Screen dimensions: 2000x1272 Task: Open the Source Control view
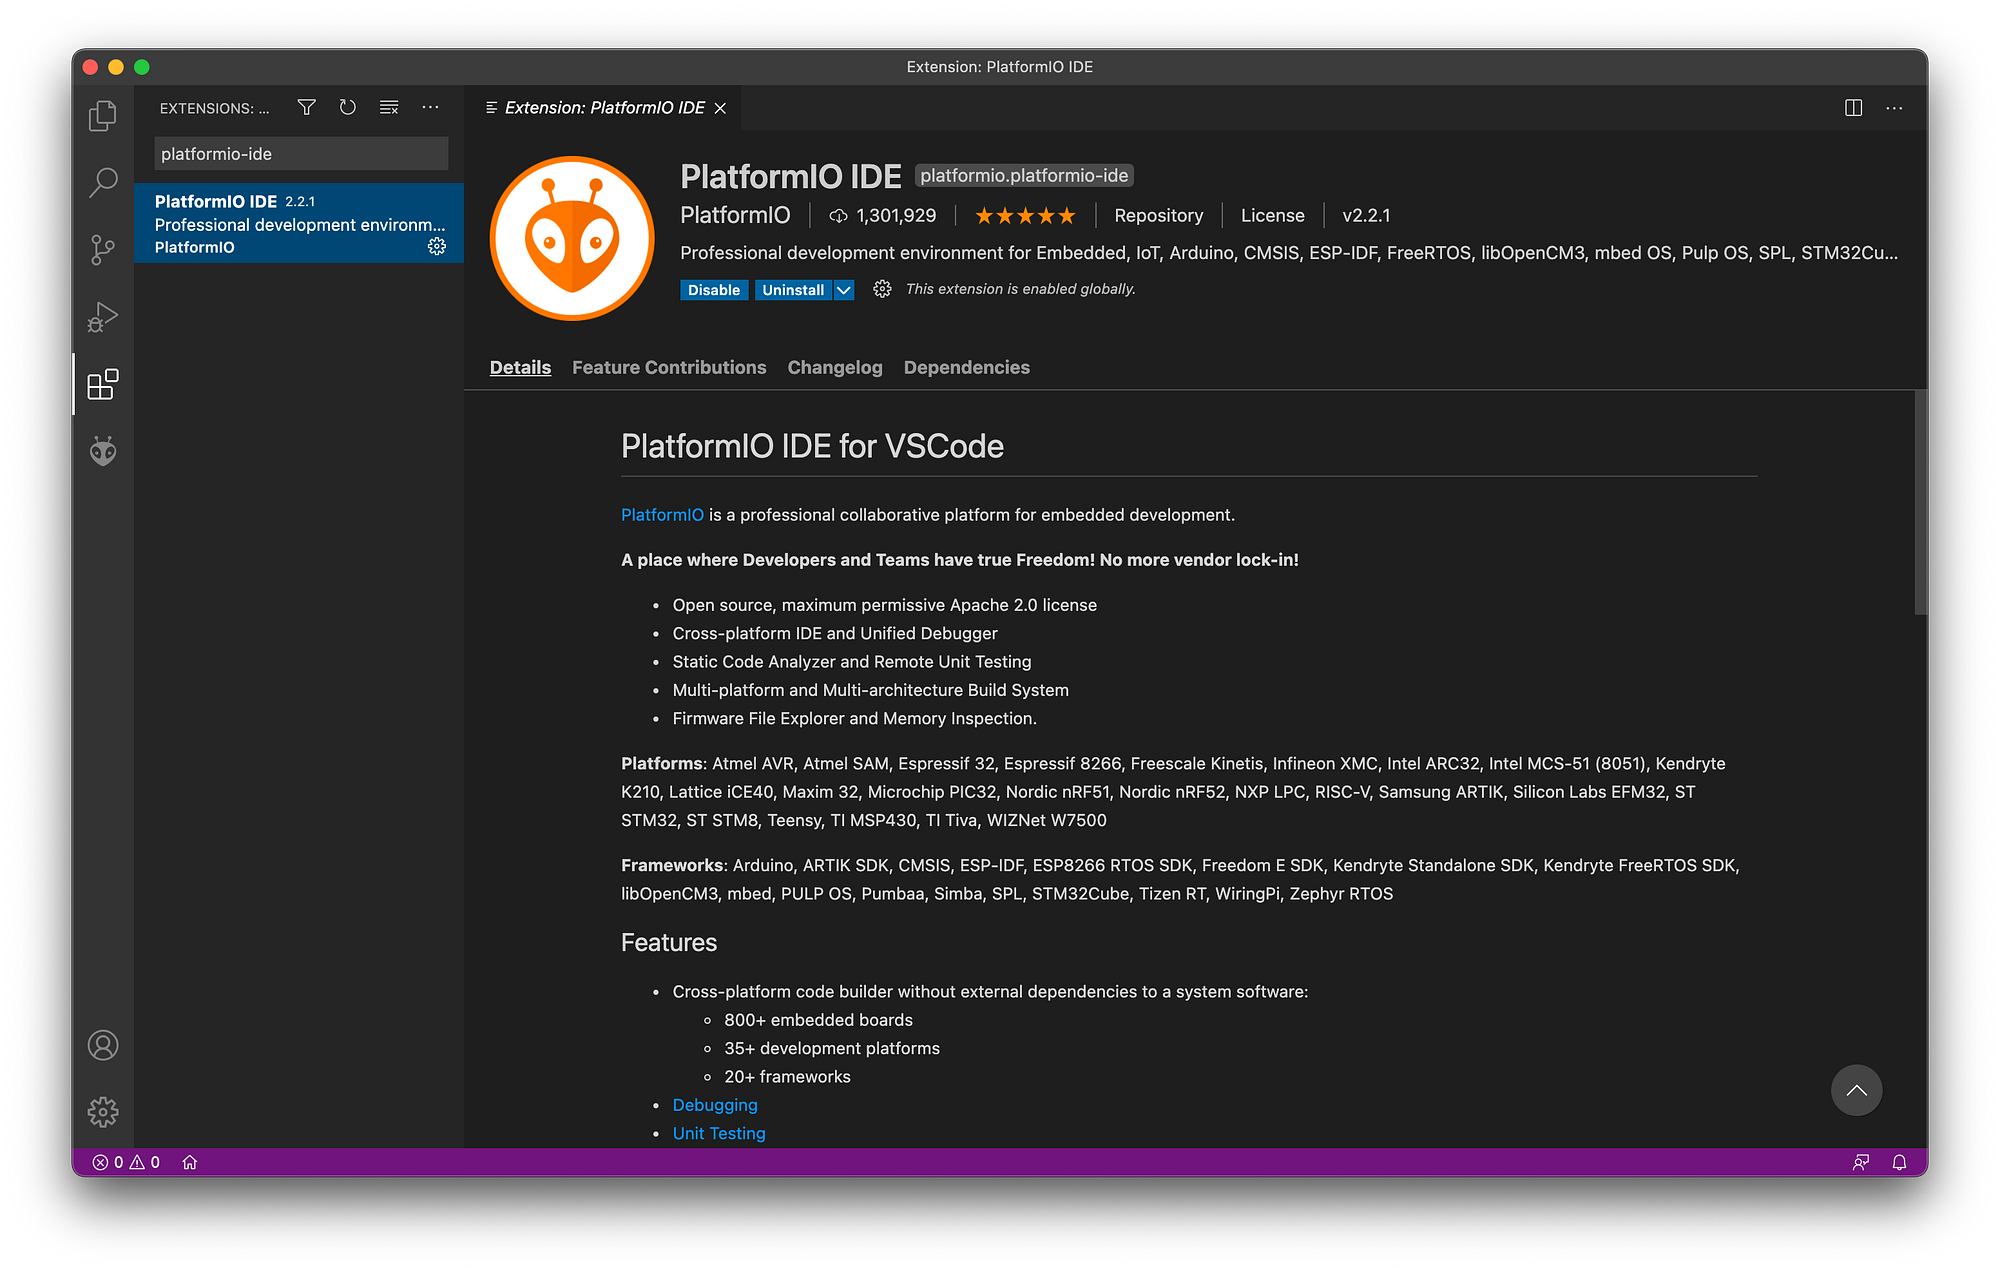(103, 250)
